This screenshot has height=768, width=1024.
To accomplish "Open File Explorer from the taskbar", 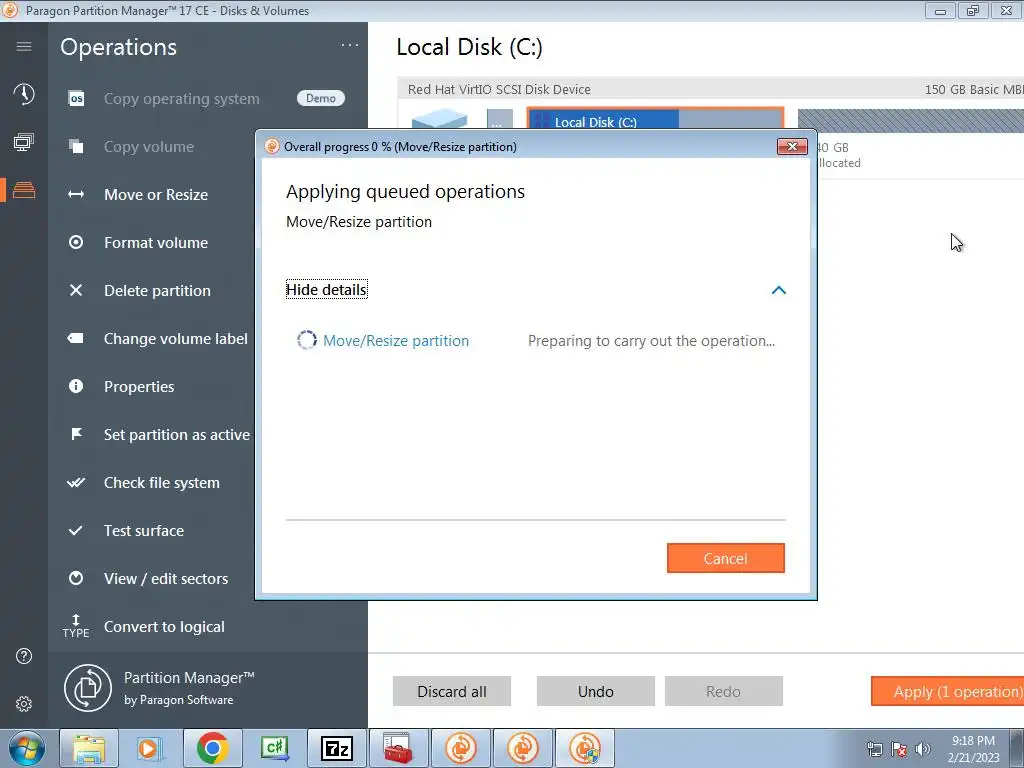I will click(x=89, y=748).
